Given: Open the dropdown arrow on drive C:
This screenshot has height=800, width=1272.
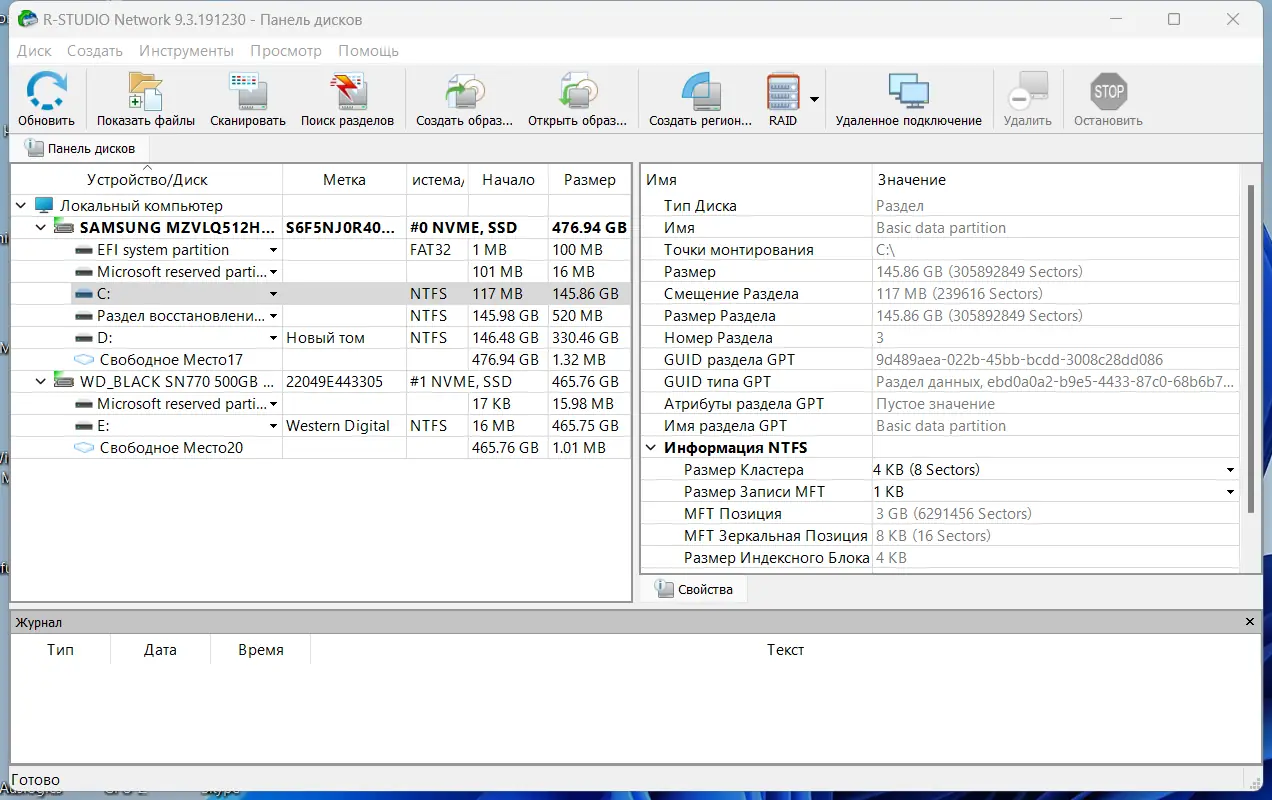Looking at the screenshot, I should 272,293.
